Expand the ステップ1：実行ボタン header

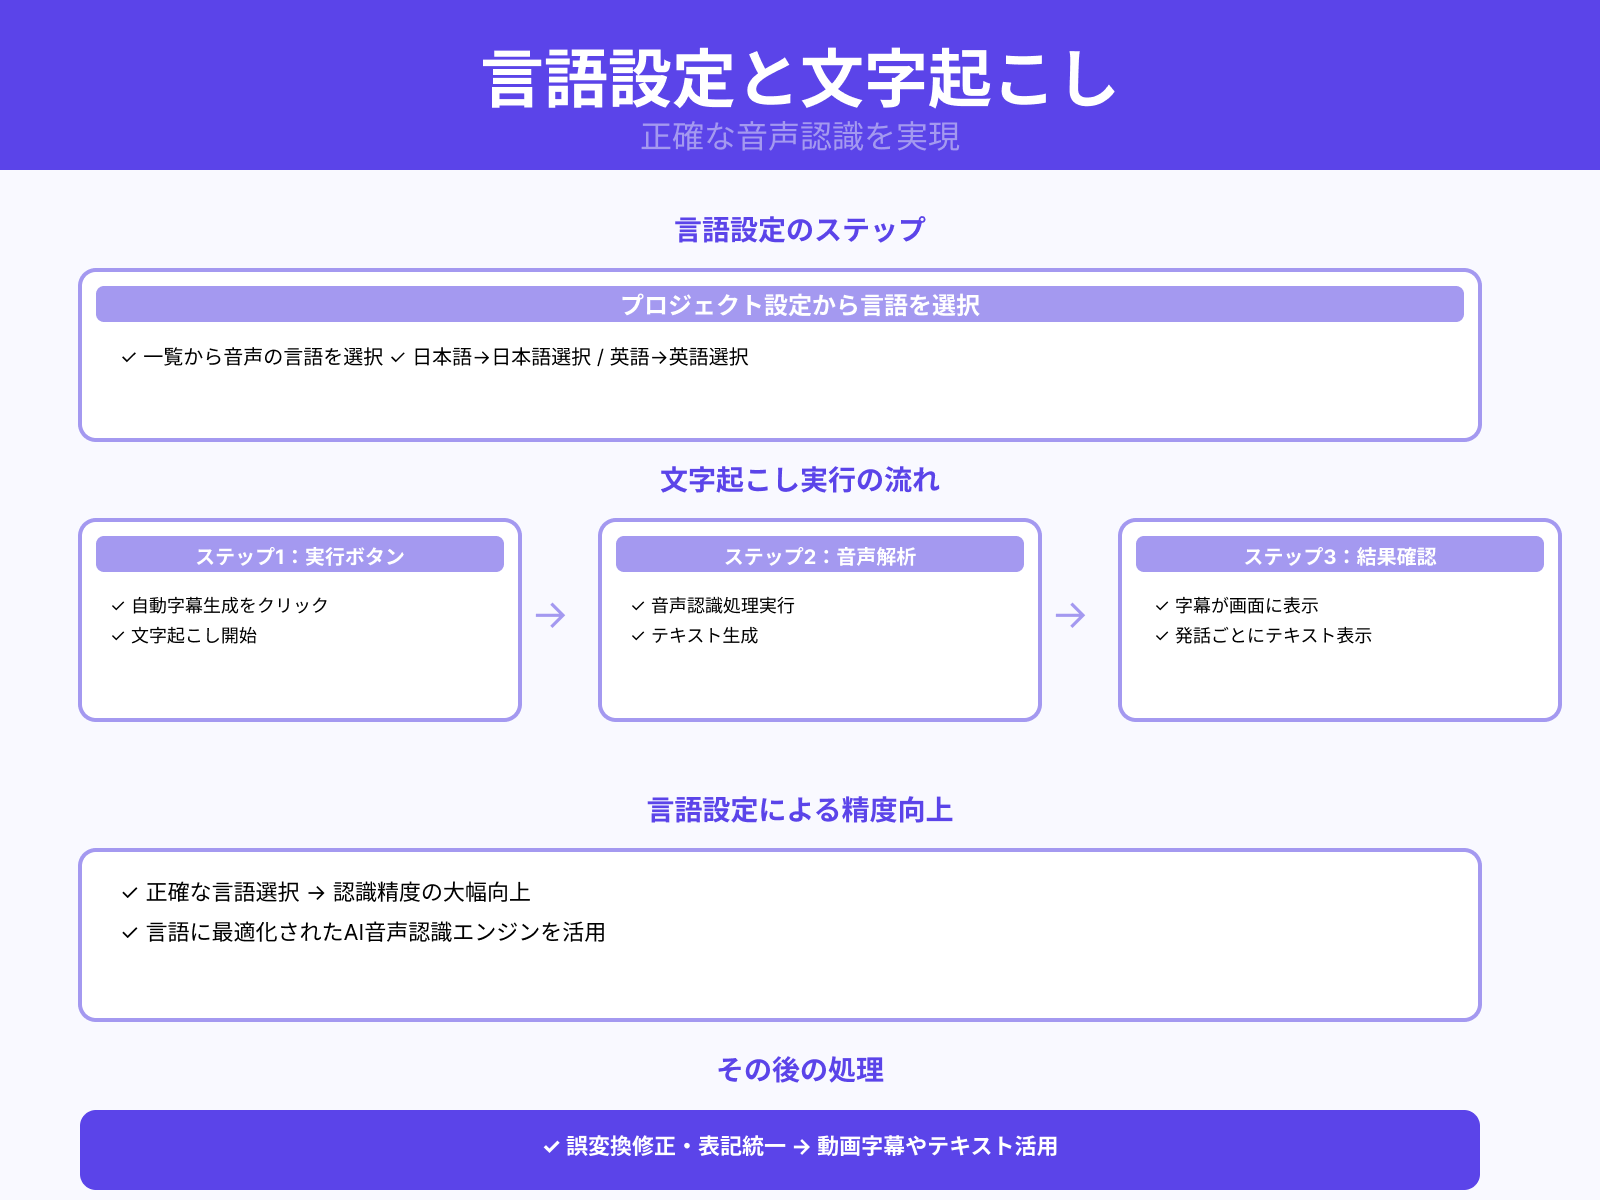tap(300, 555)
